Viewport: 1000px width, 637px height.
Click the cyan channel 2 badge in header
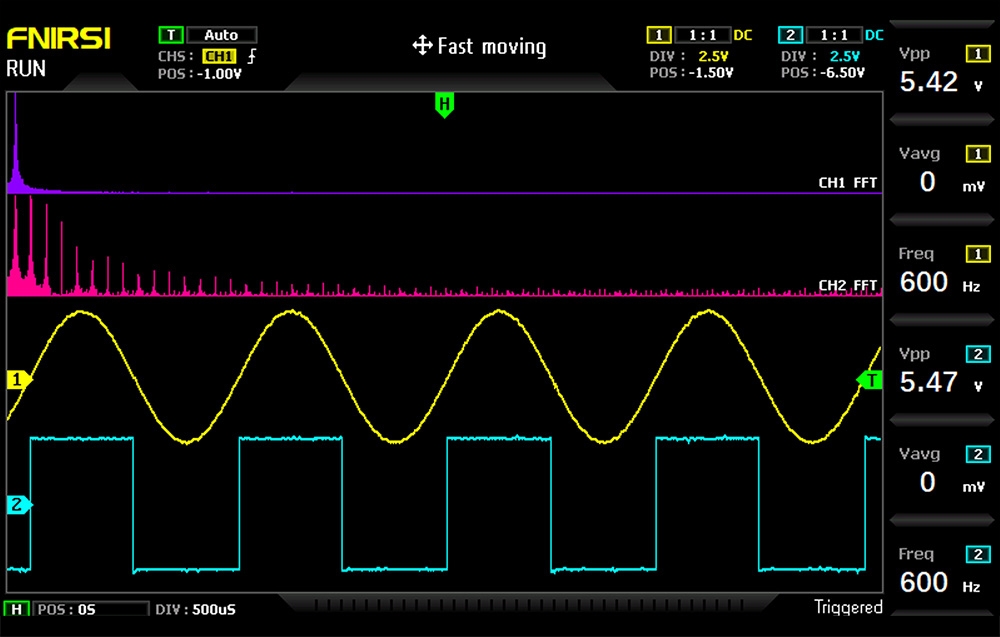[x=789, y=35]
